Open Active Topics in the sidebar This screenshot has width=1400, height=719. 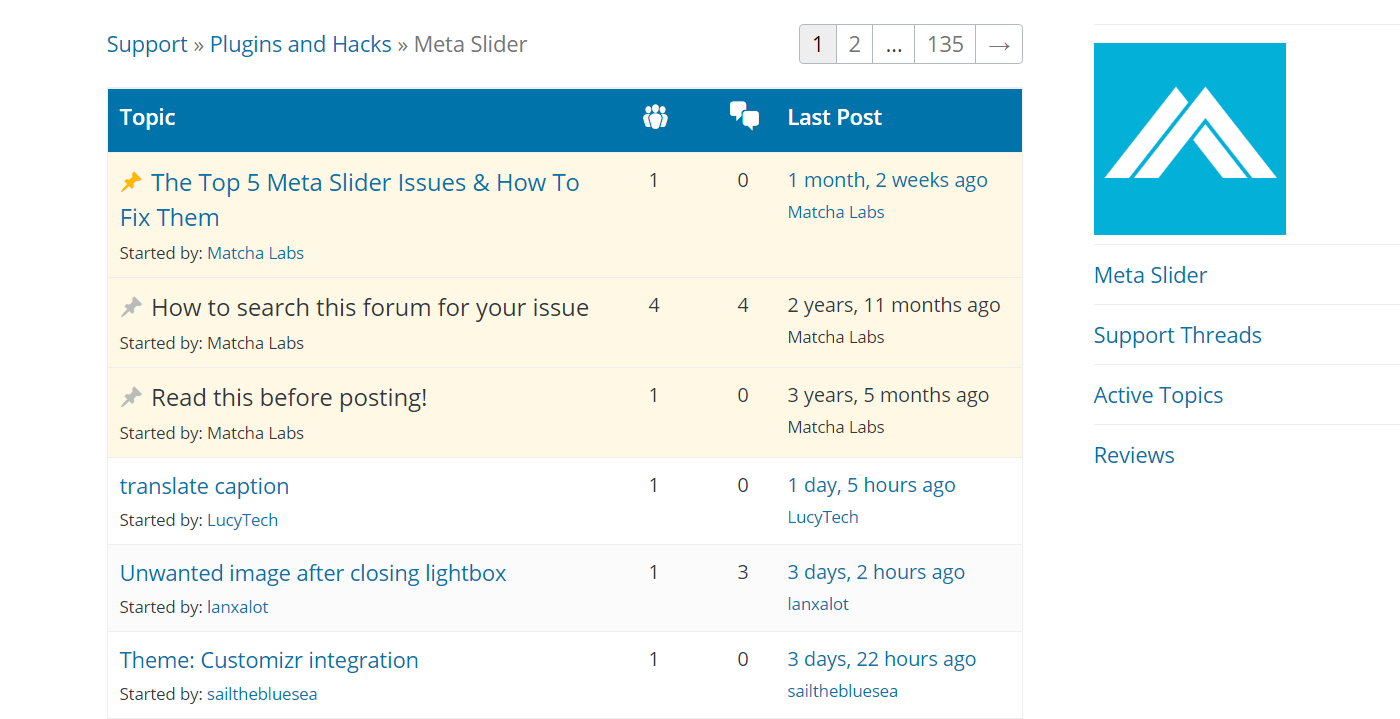click(1158, 395)
